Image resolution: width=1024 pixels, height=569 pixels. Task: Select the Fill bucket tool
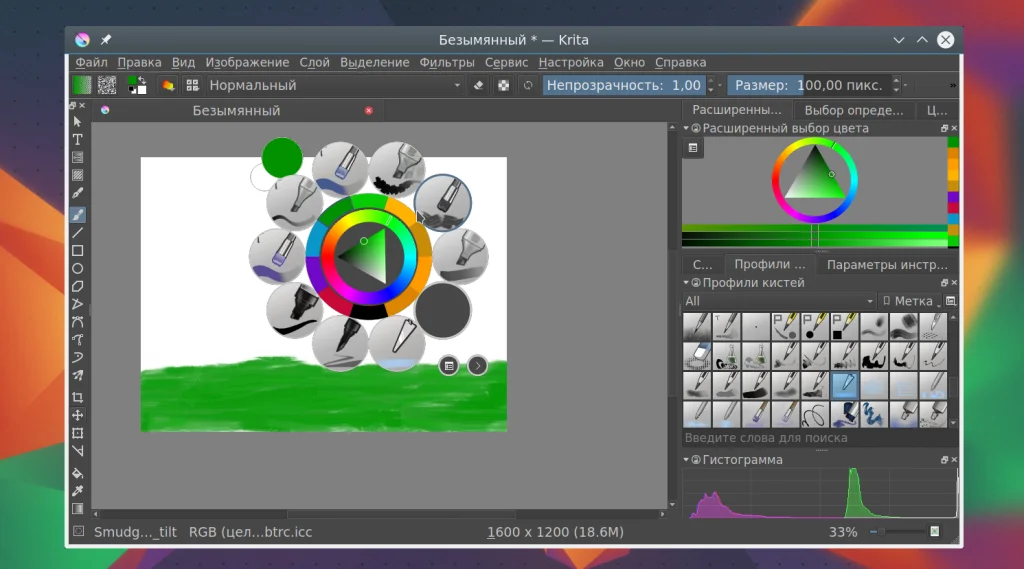click(77, 473)
